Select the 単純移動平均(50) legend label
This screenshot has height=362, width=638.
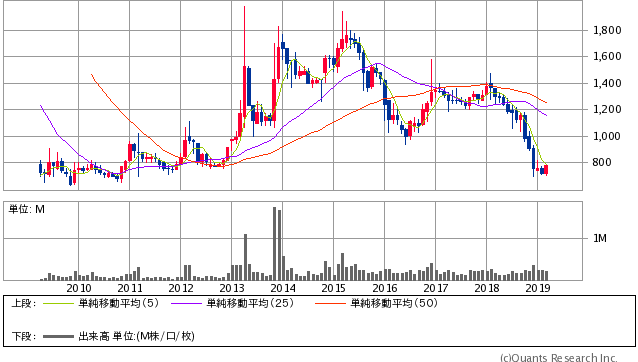394,303
